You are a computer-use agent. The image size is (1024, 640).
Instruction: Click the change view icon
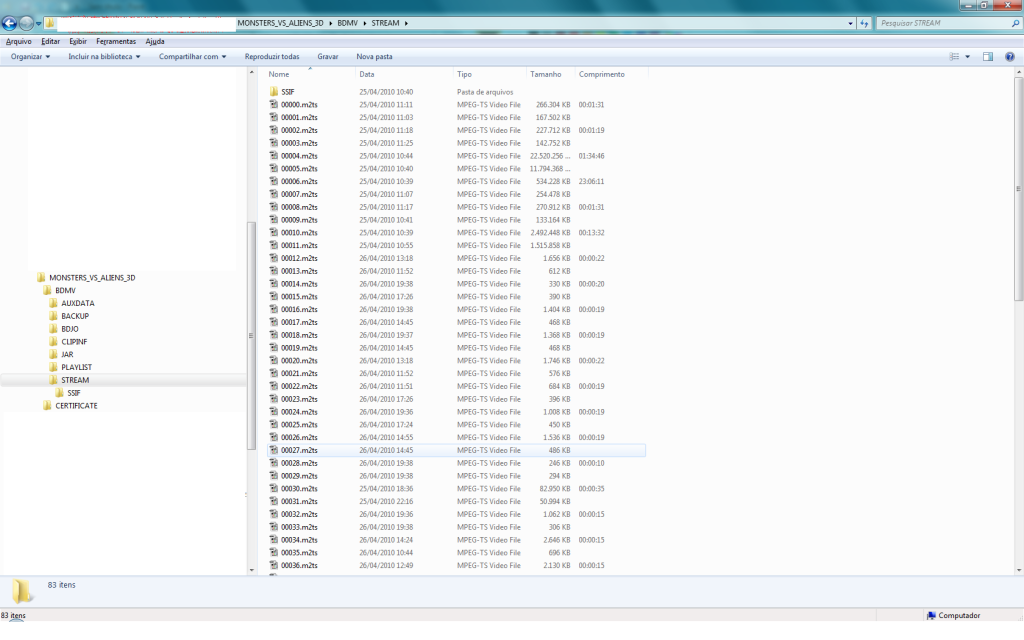954,57
